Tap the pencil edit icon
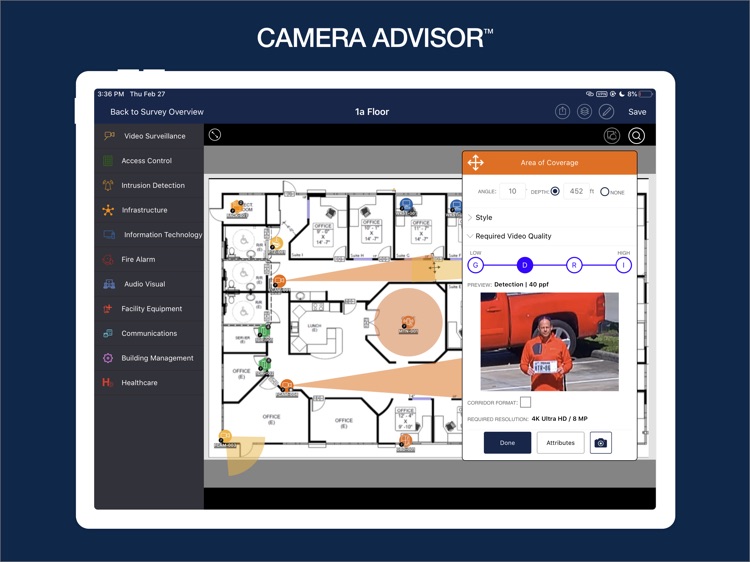Screen dimensions: 750x562 (607, 111)
